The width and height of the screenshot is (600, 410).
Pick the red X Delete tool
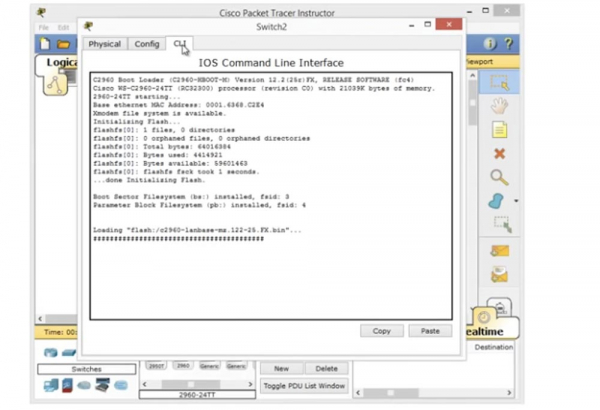pos(500,154)
